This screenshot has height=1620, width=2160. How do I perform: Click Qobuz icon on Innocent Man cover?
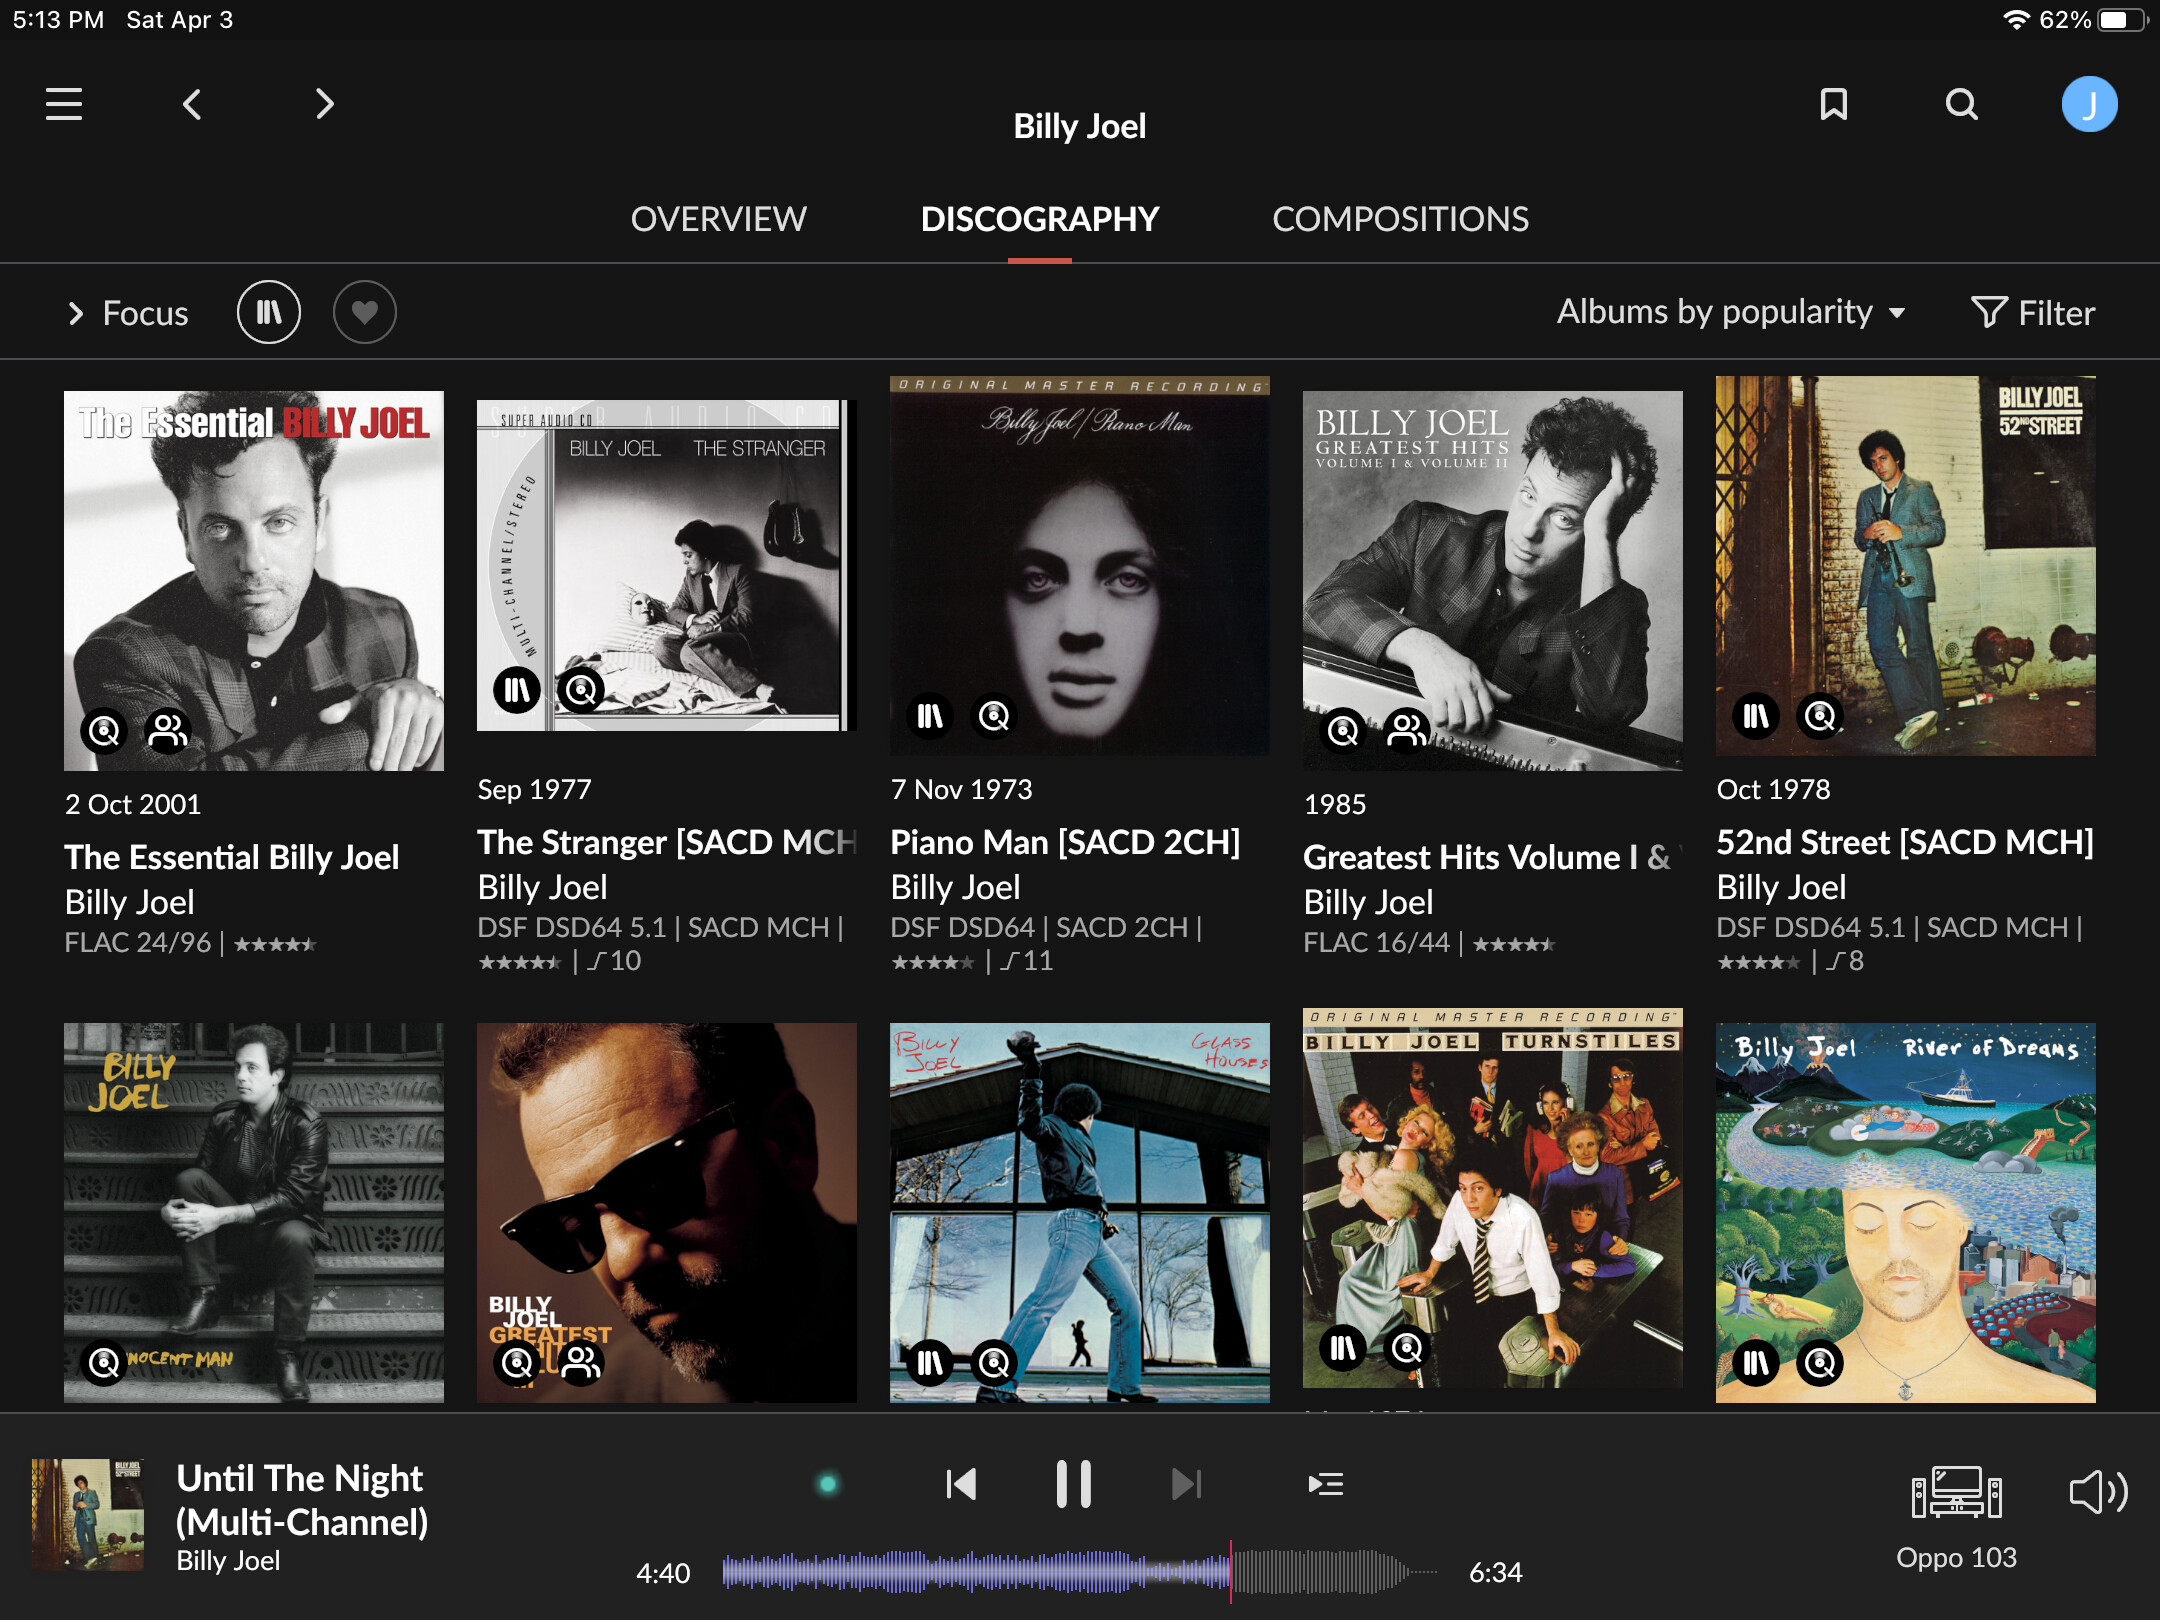pyautogui.click(x=104, y=1362)
